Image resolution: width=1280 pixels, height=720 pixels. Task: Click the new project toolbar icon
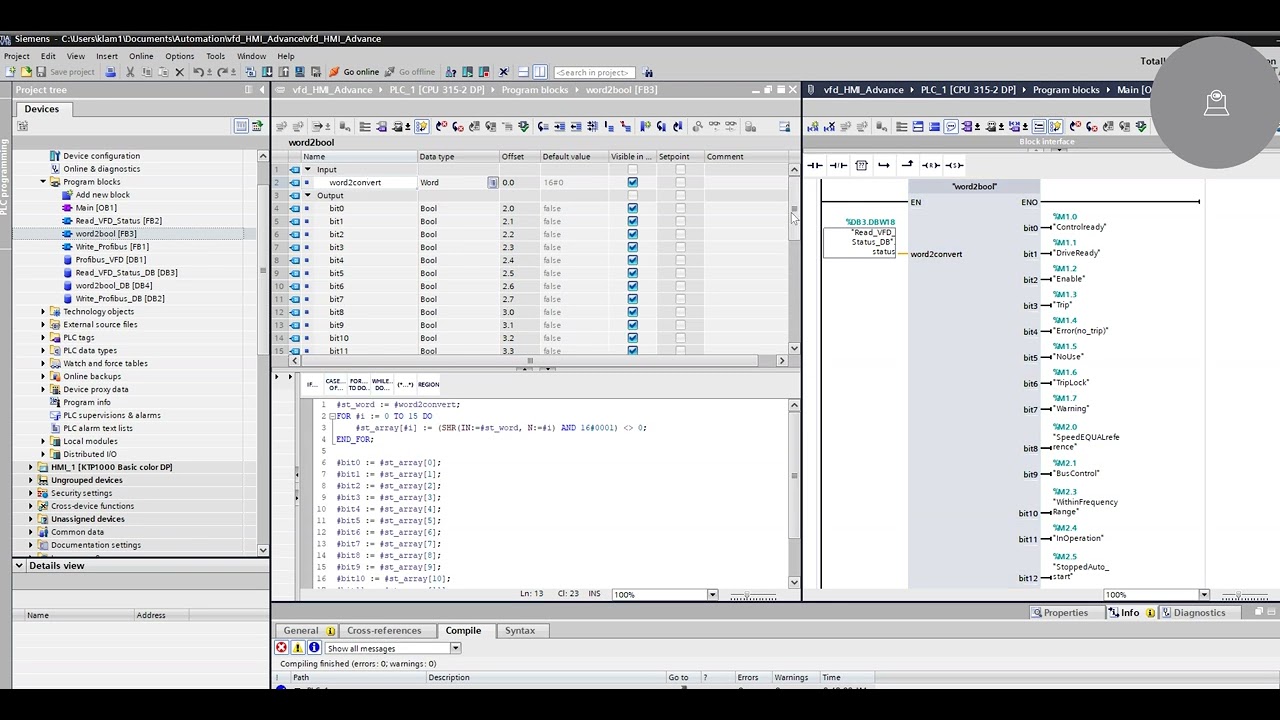[x=11, y=72]
